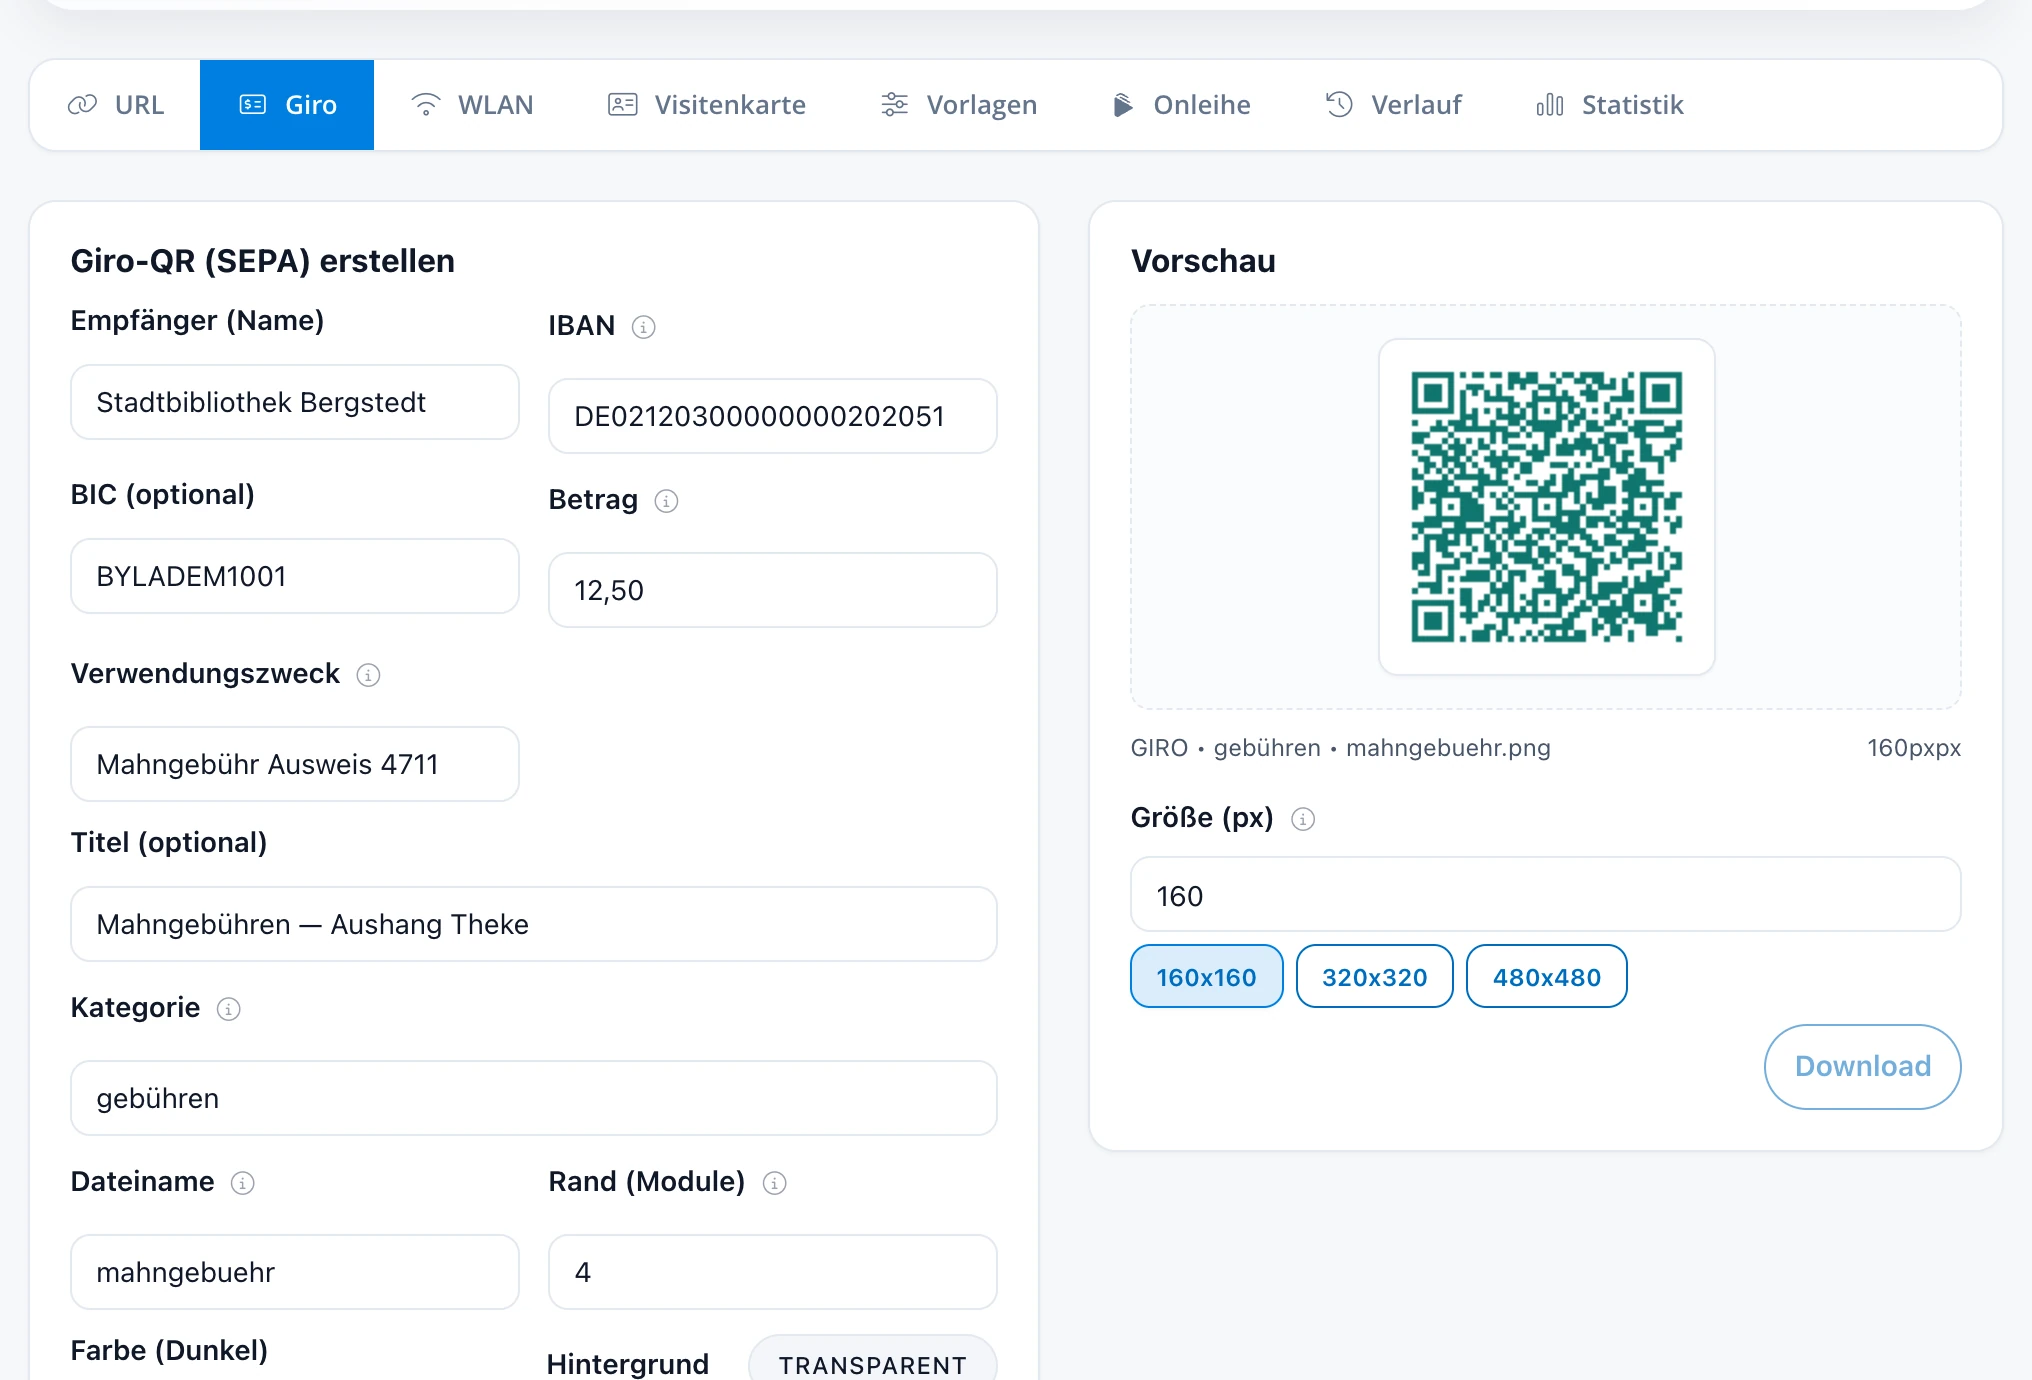
Task: Click the Empfänger (Name) input field
Action: point(295,402)
